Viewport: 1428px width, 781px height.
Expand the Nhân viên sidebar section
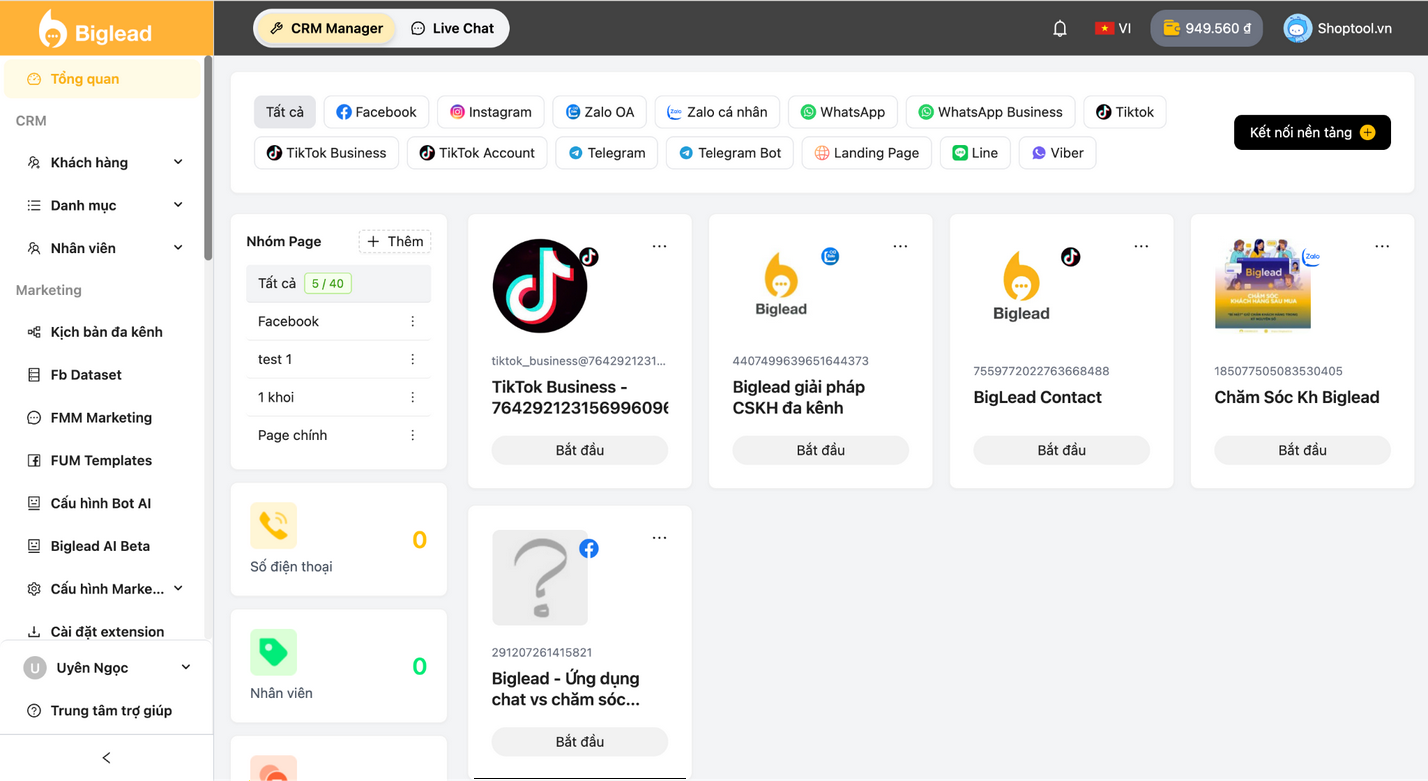[104, 248]
